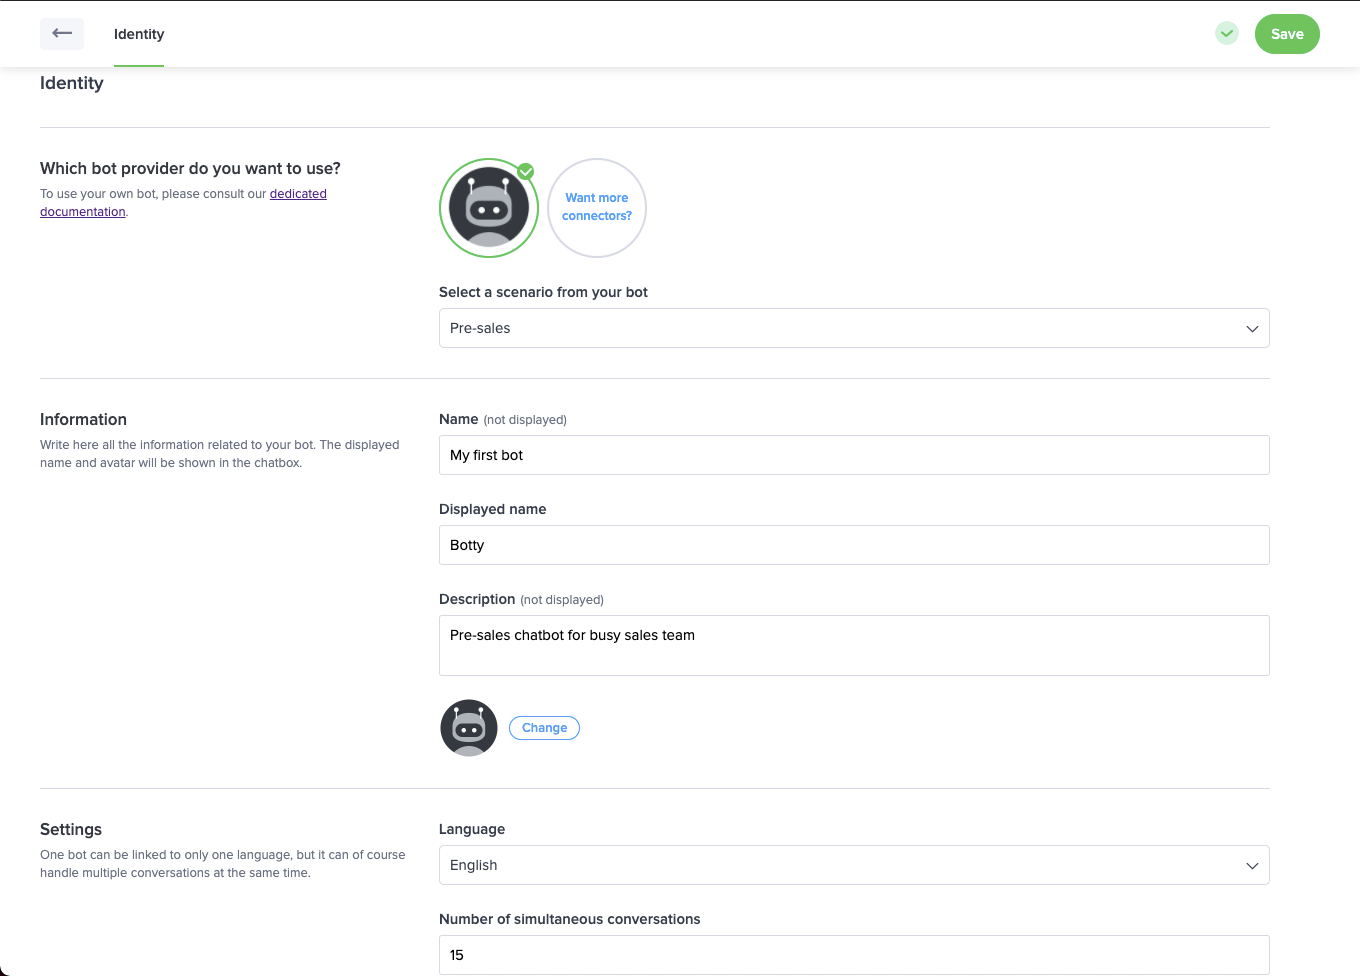This screenshot has height=976, width=1360.
Task: Expand the chevron arrow in the scenario selector
Action: (1252, 329)
